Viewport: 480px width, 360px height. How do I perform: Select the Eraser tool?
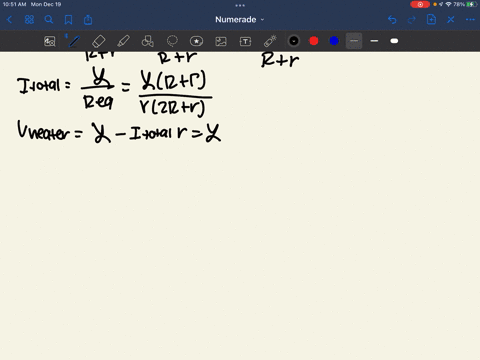pyautogui.click(x=99, y=41)
